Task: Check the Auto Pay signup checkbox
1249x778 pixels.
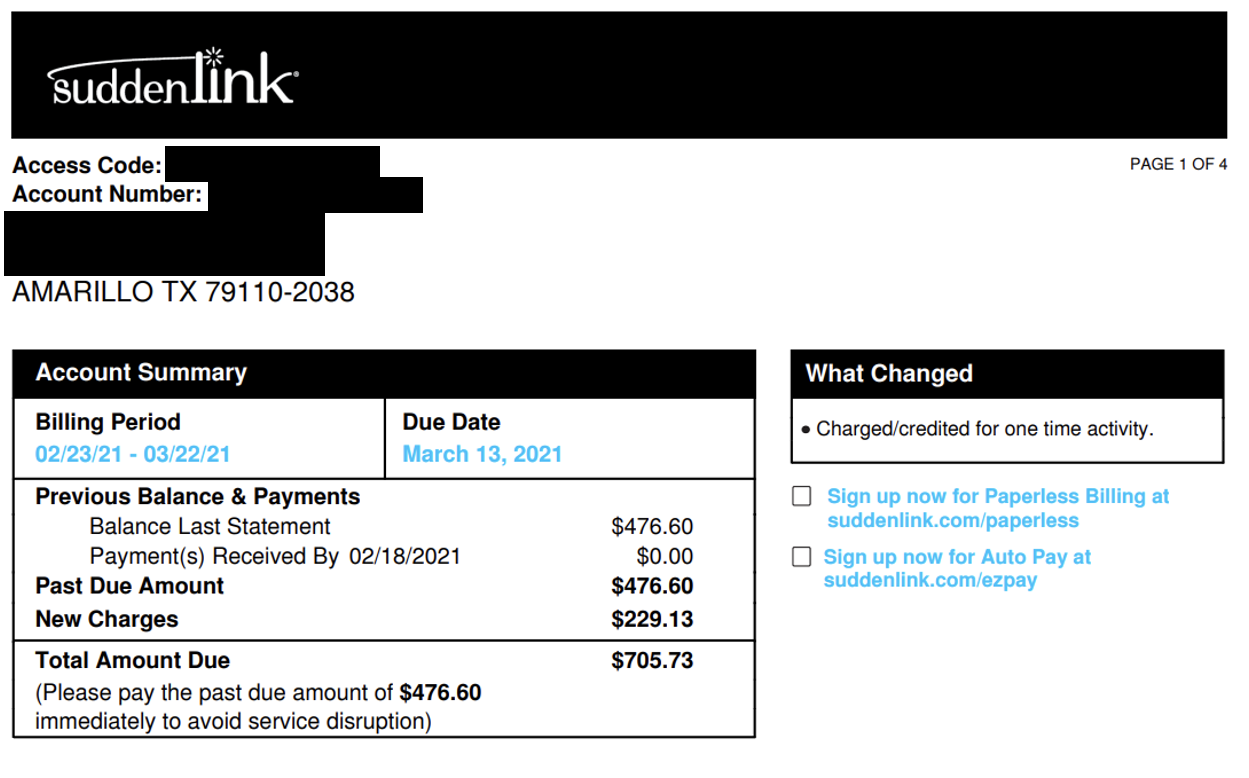Action: 802,557
